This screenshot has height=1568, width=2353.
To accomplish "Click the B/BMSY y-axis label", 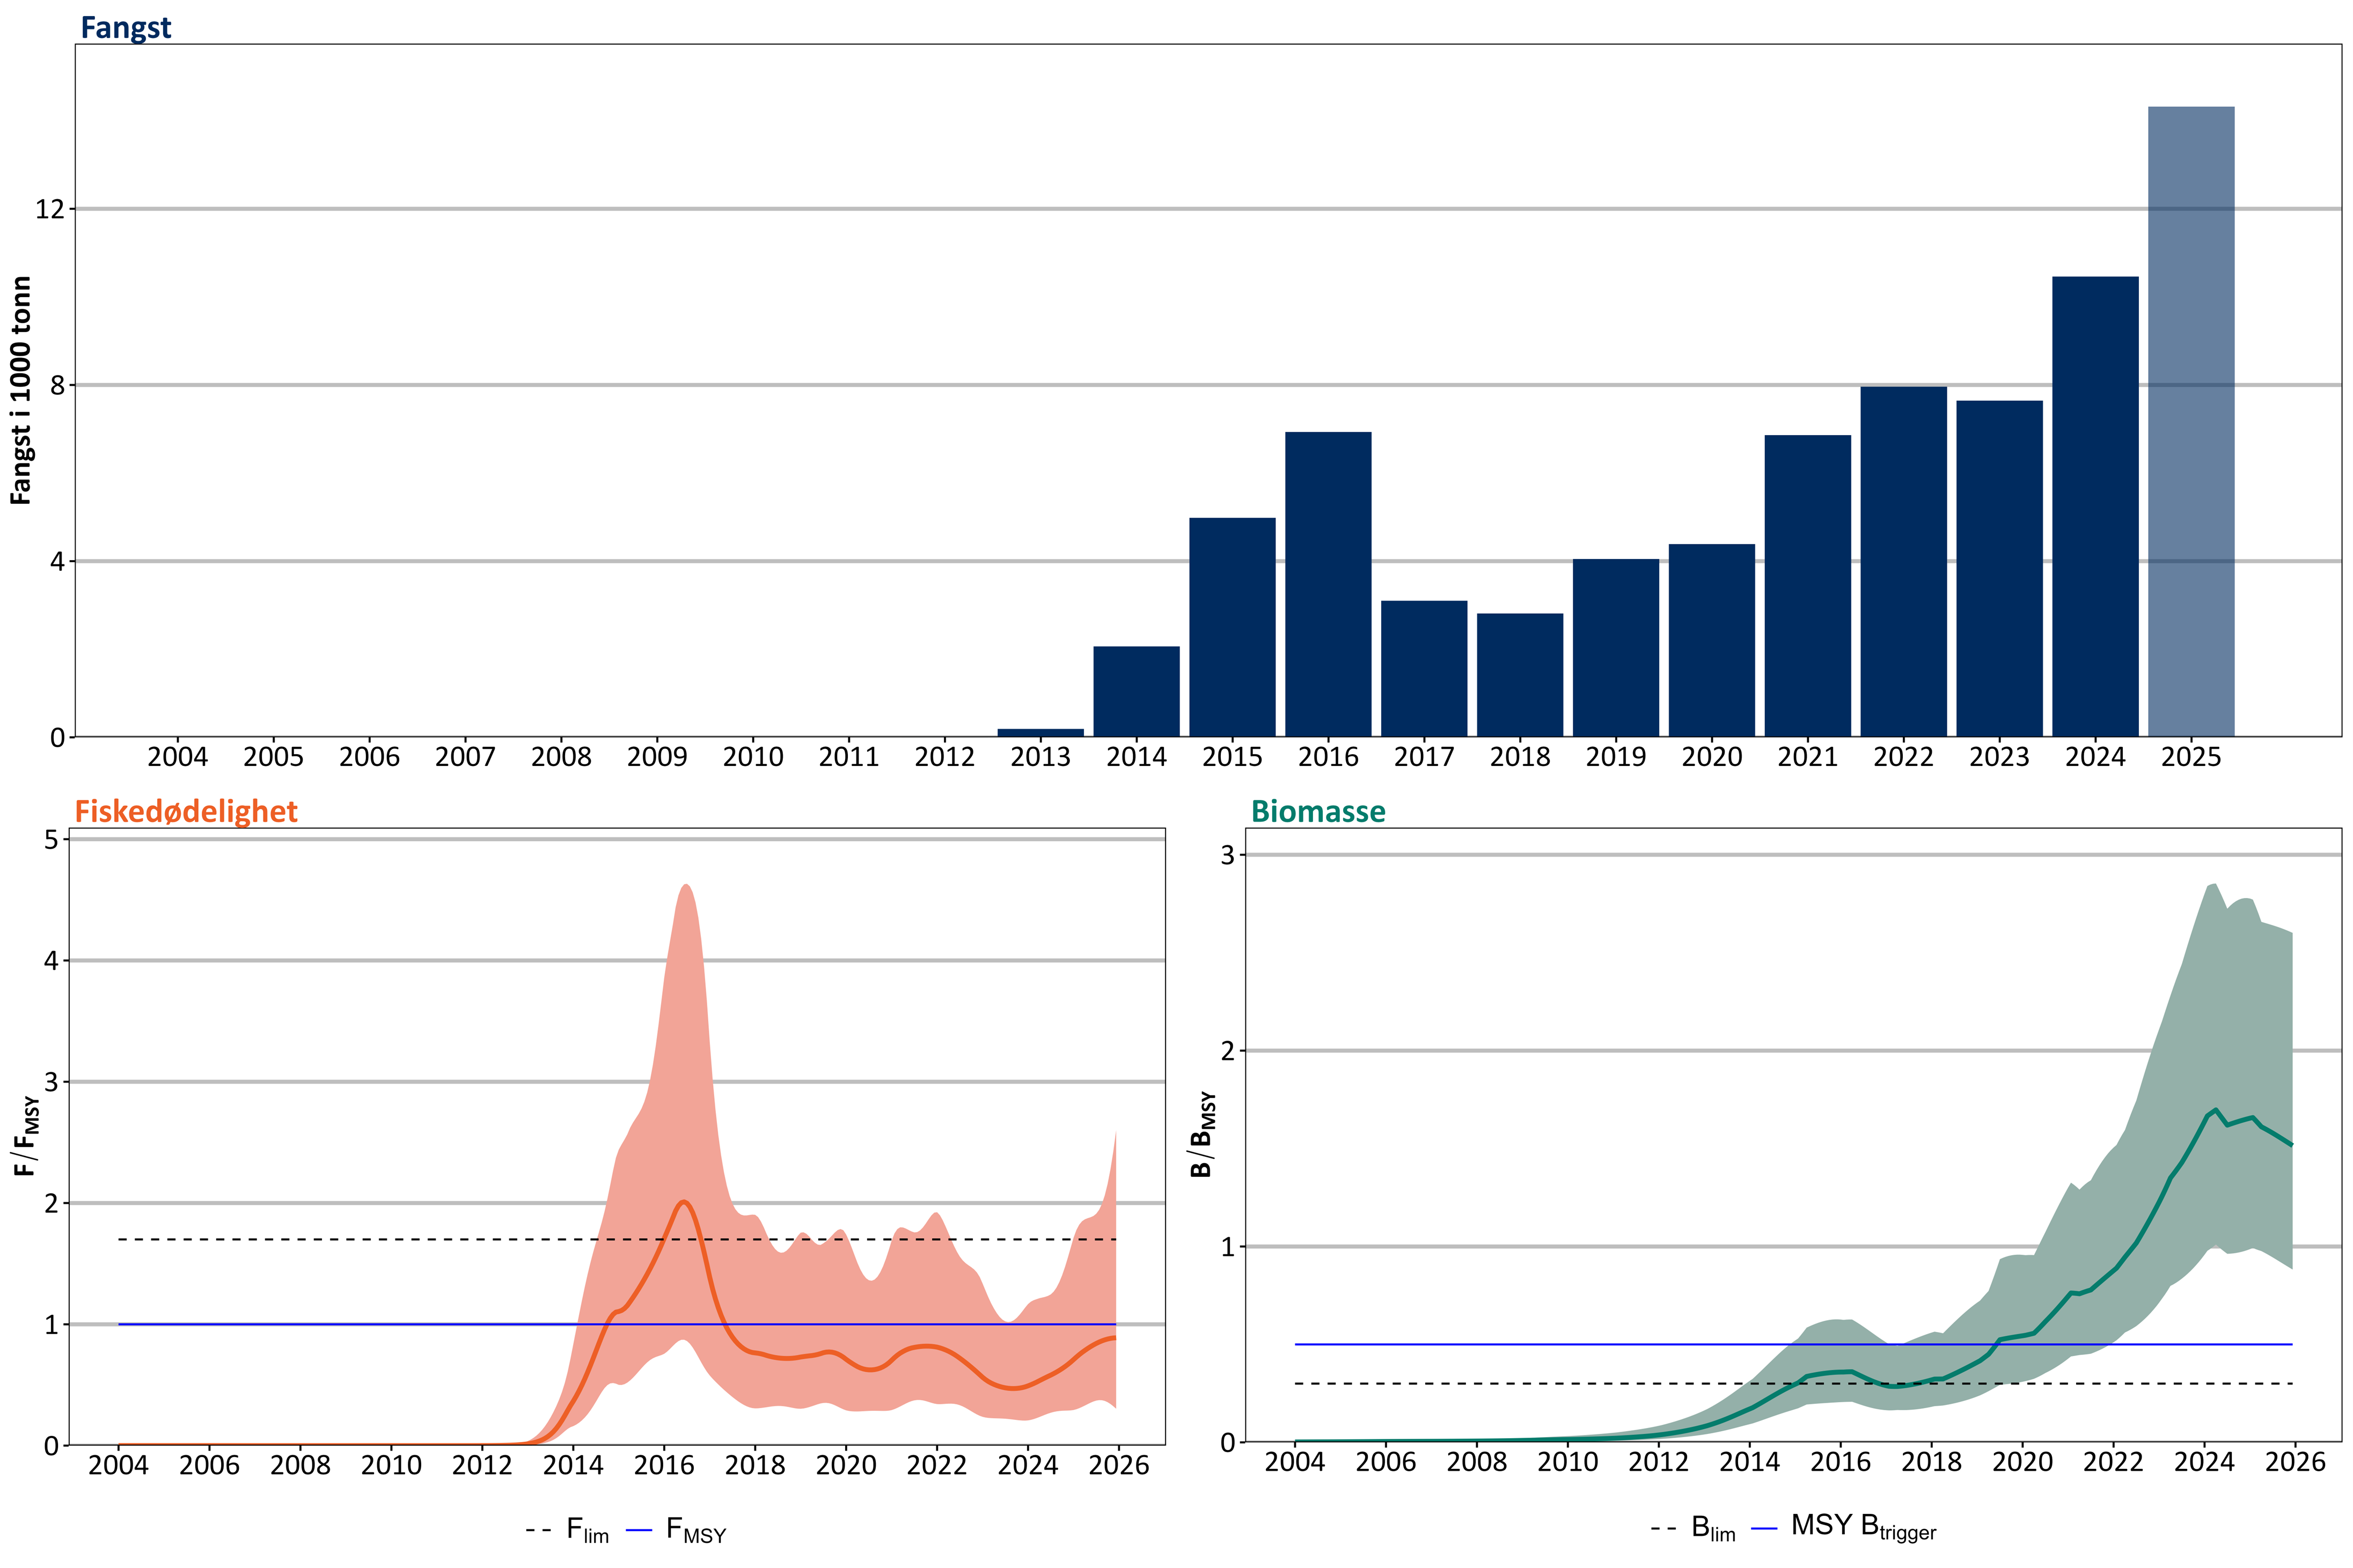I will 1202,1134.
